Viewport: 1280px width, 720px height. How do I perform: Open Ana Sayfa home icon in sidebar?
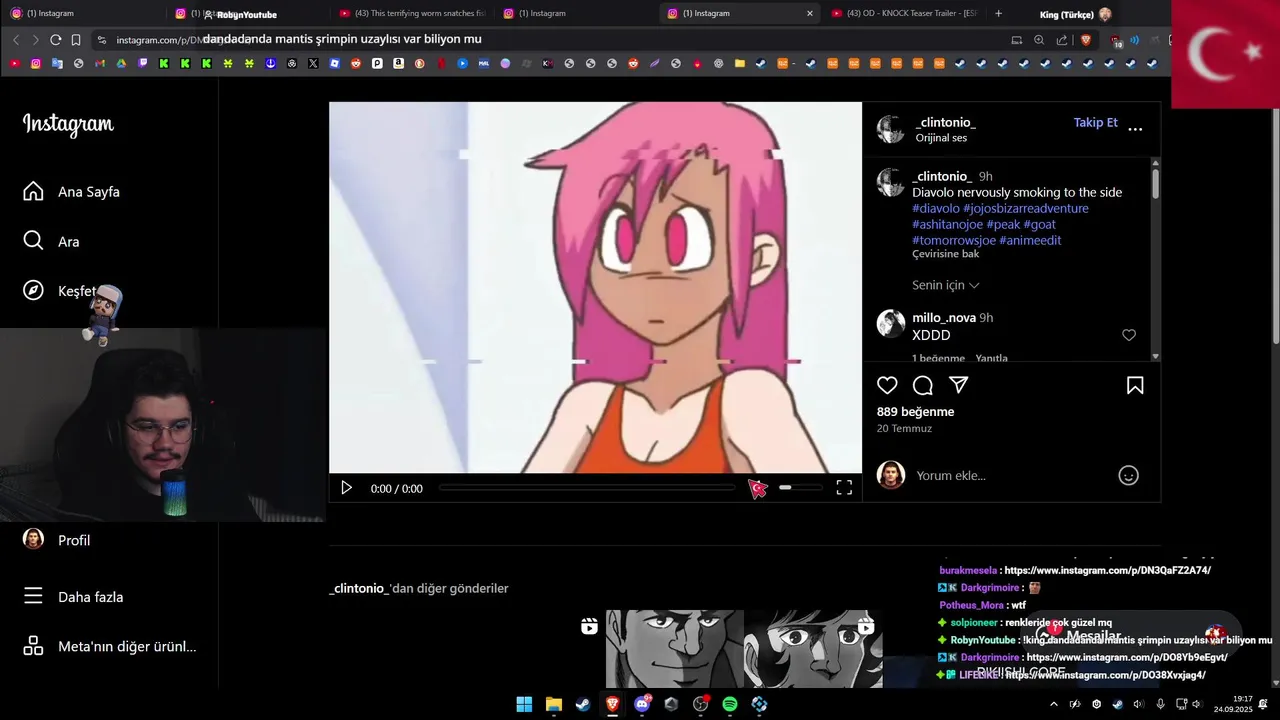tap(33, 191)
